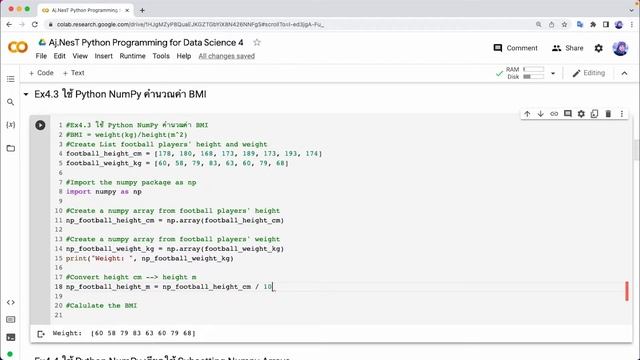Click the football_height_cm list line
The width and height of the screenshot is (640, 360).
194,154
